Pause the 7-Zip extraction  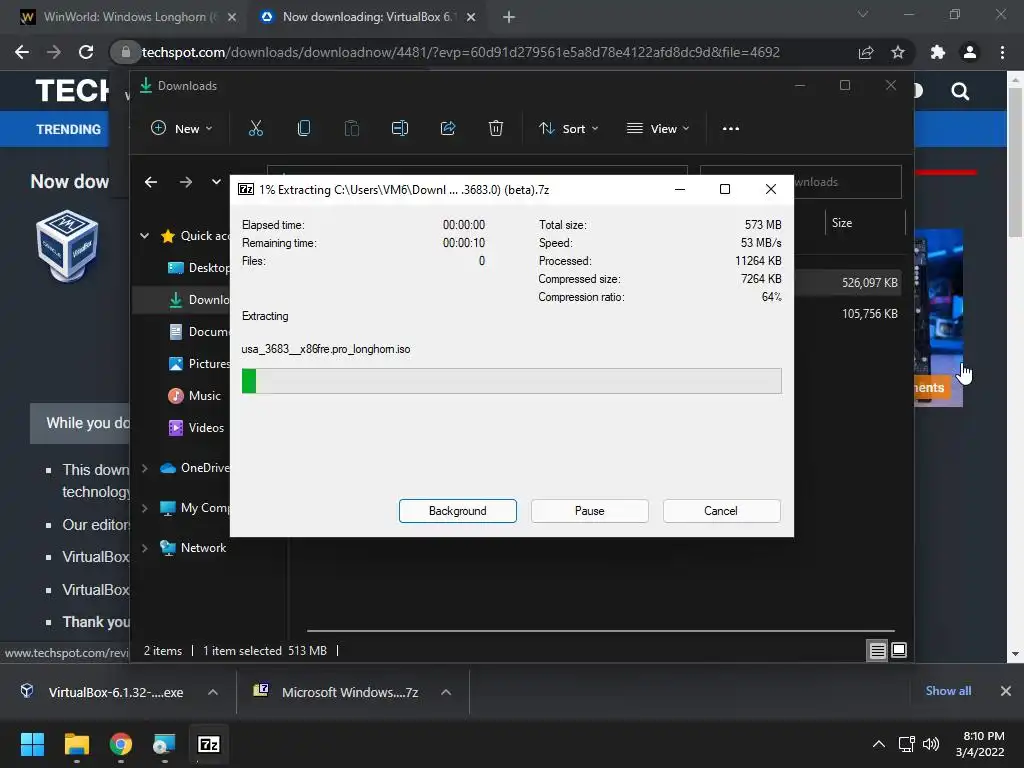tap(590, 511)
